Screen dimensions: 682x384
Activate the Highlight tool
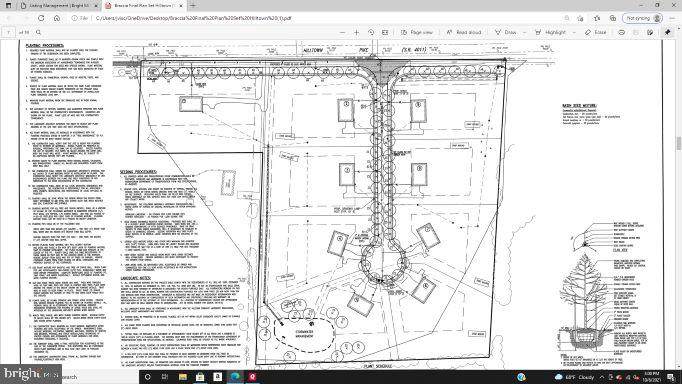point(551,32)
